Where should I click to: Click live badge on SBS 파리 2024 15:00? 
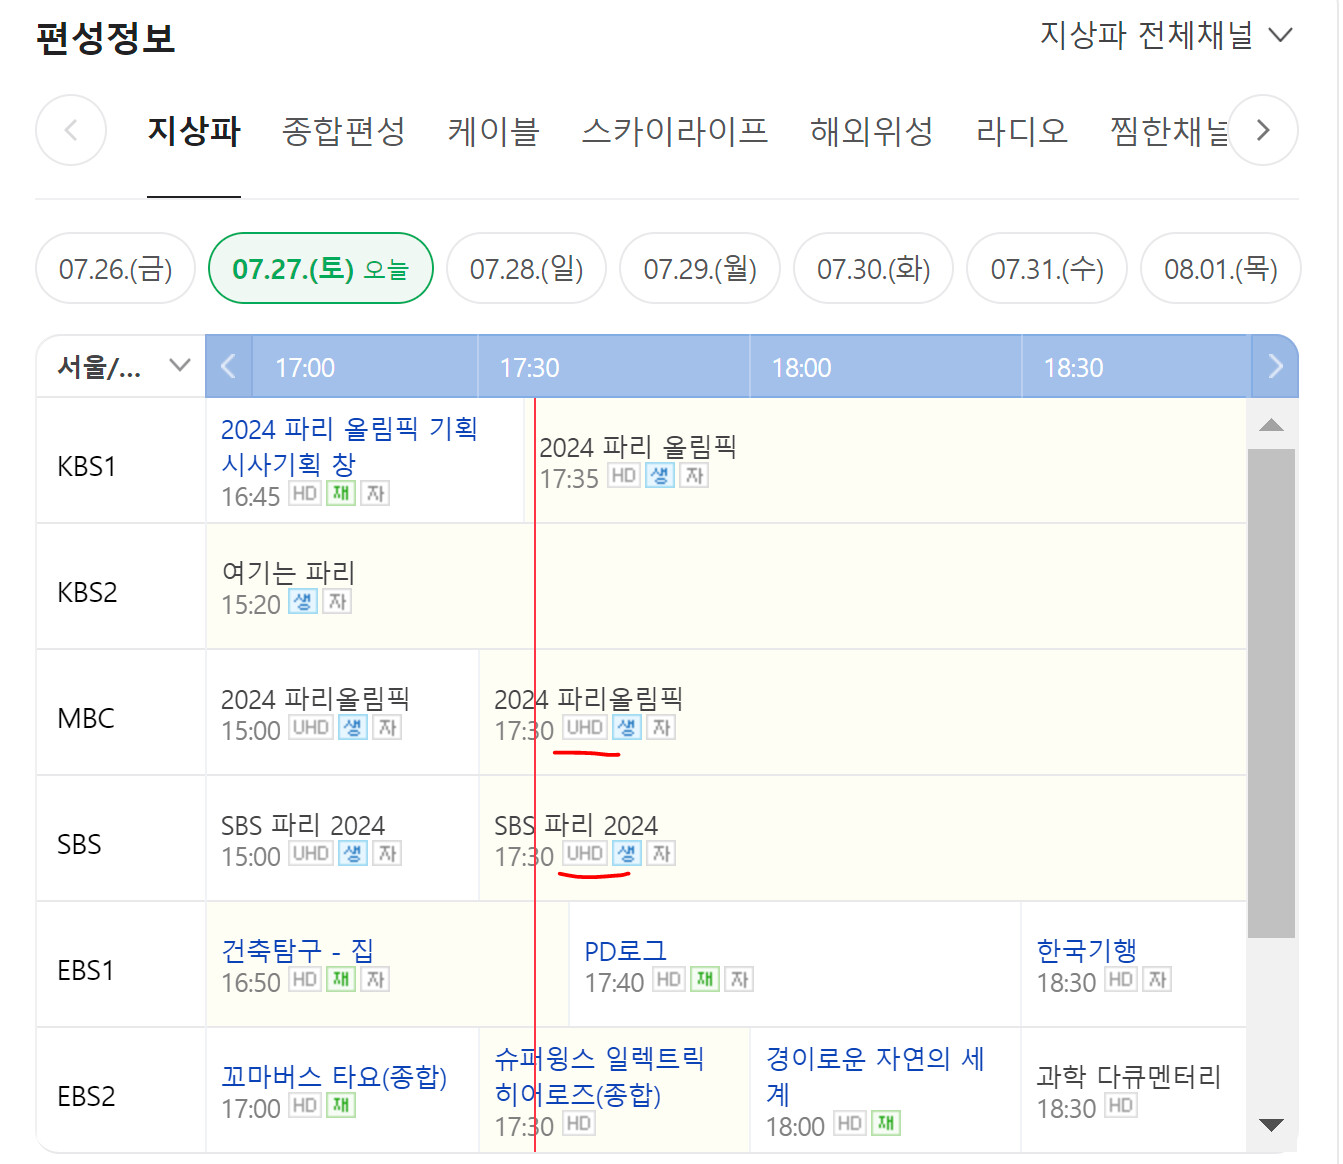(353, 853)
